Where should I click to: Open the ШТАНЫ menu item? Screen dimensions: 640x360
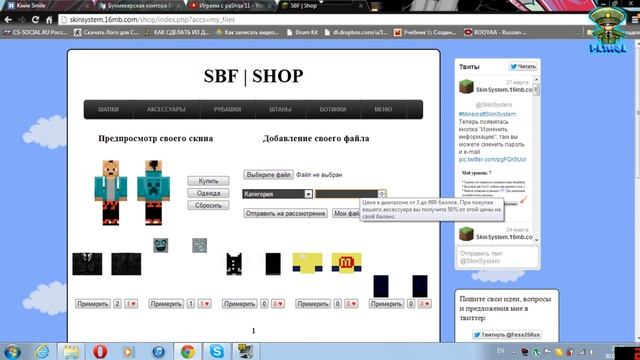[280, 109]
